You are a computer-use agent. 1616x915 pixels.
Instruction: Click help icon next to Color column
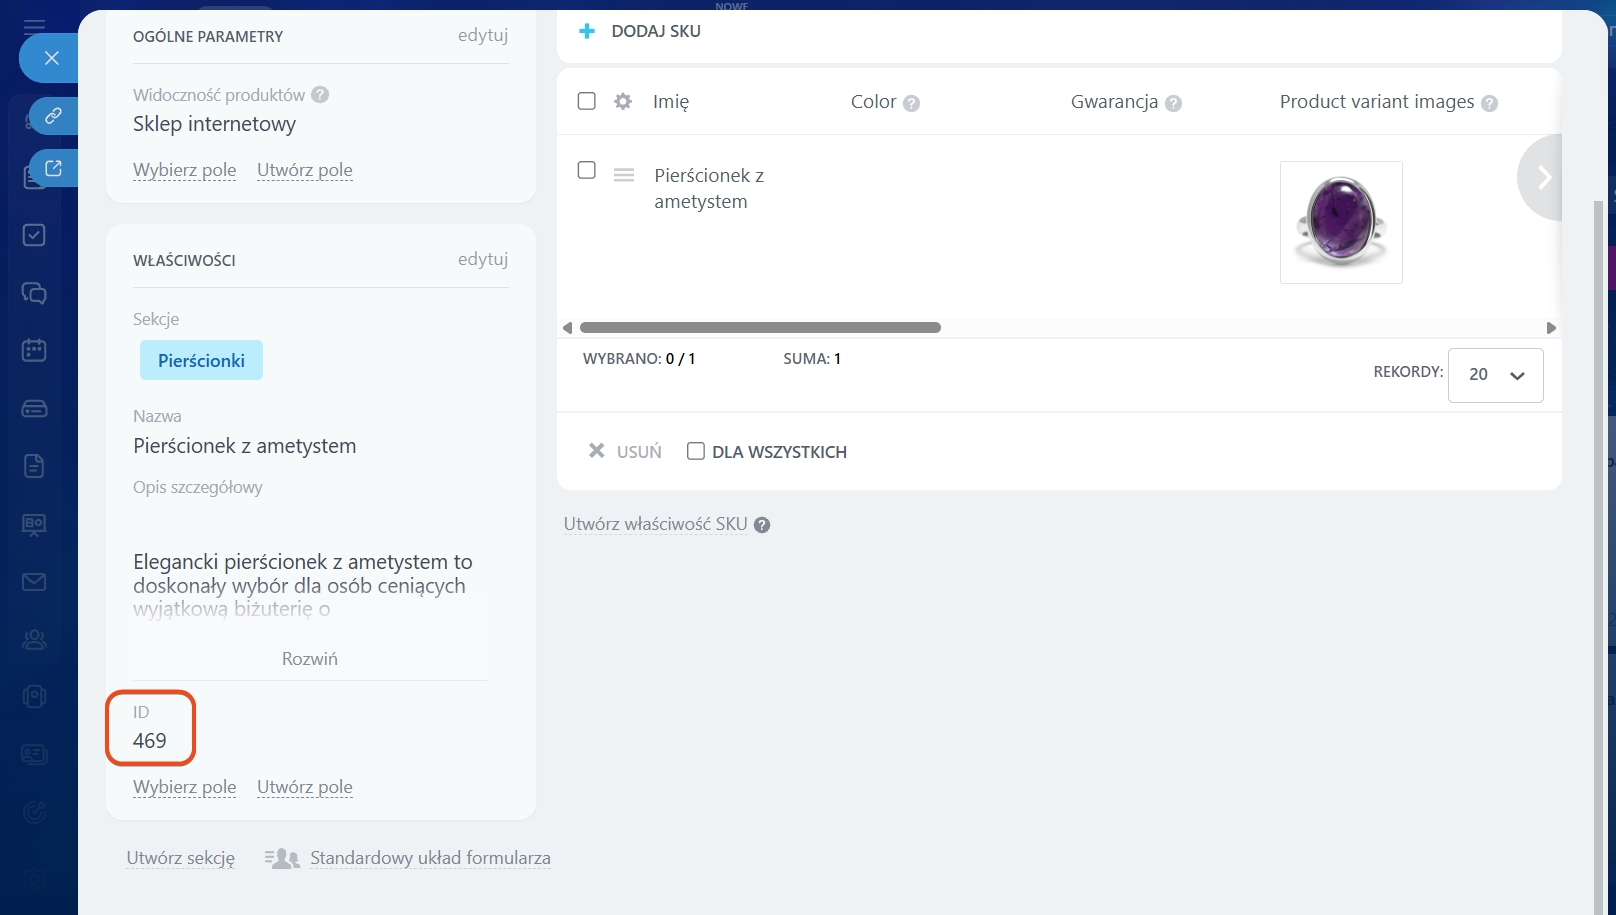coord(911,103)
